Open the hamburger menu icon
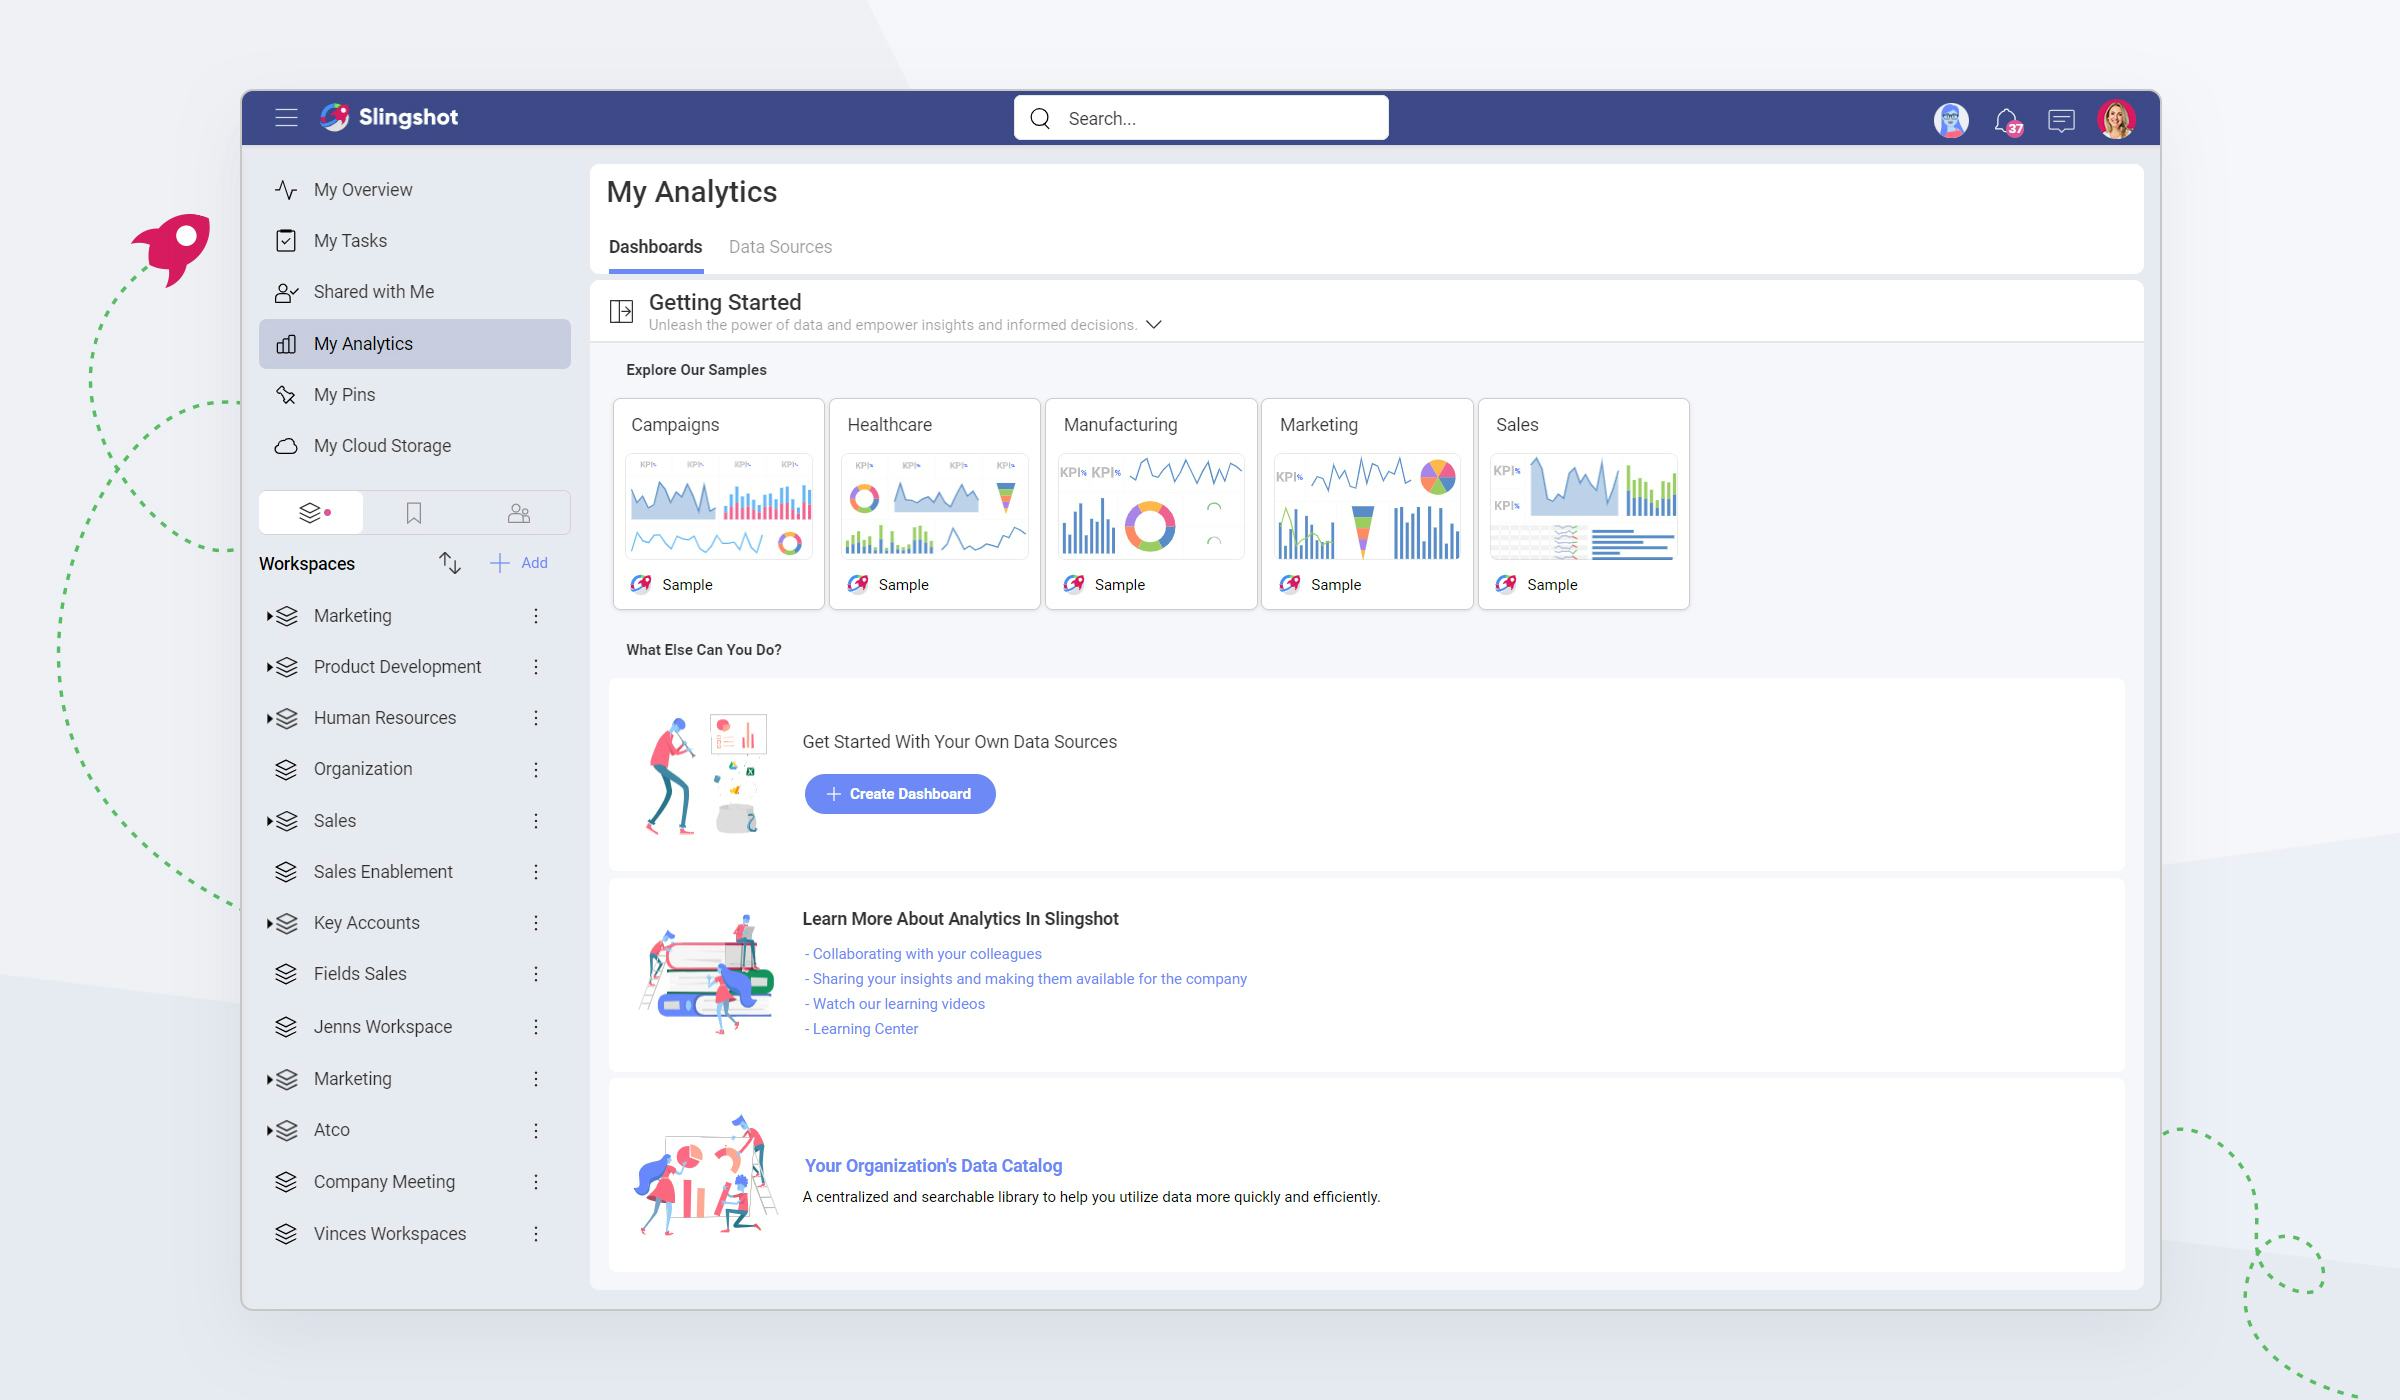2400x1400 pixels. [286, 118]
